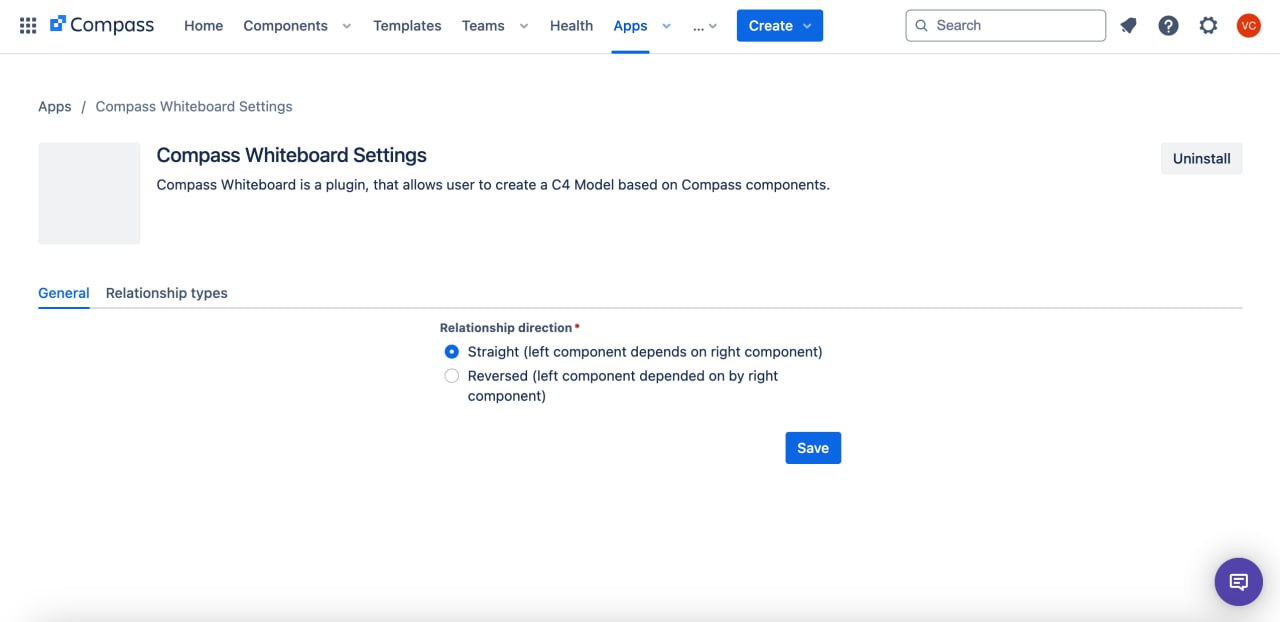
Task: Expand the Components dropdown chevron
Action: (x=347, y=26)
